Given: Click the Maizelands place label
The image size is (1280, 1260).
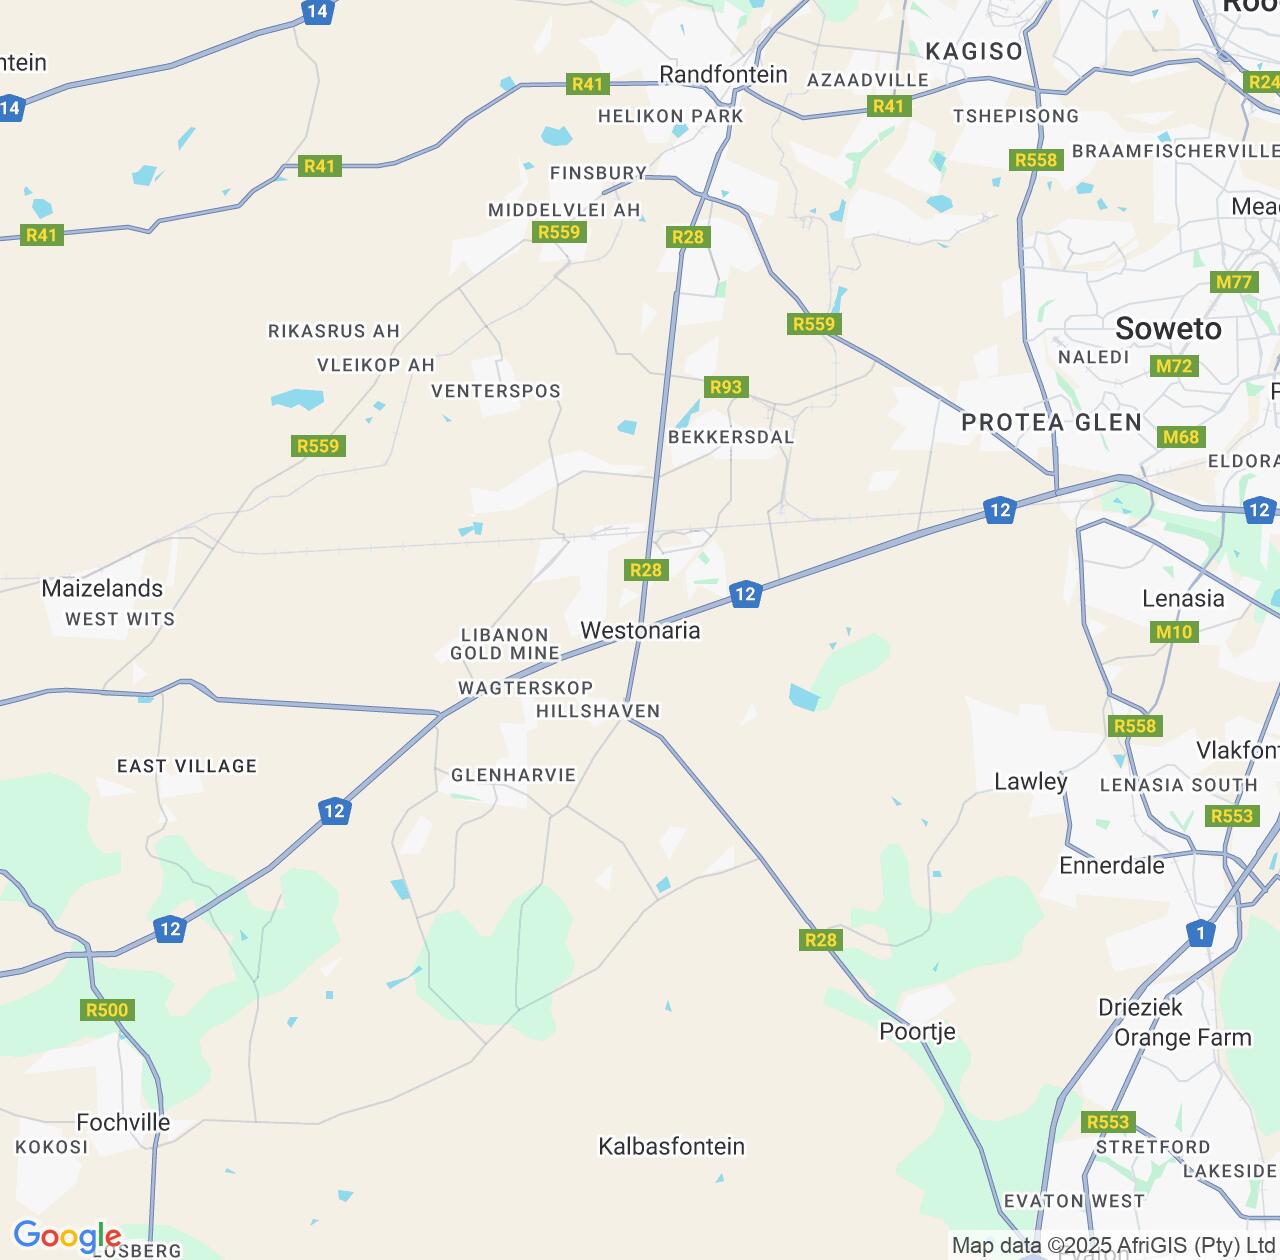Looking at the screenshot, I should 102,589.
